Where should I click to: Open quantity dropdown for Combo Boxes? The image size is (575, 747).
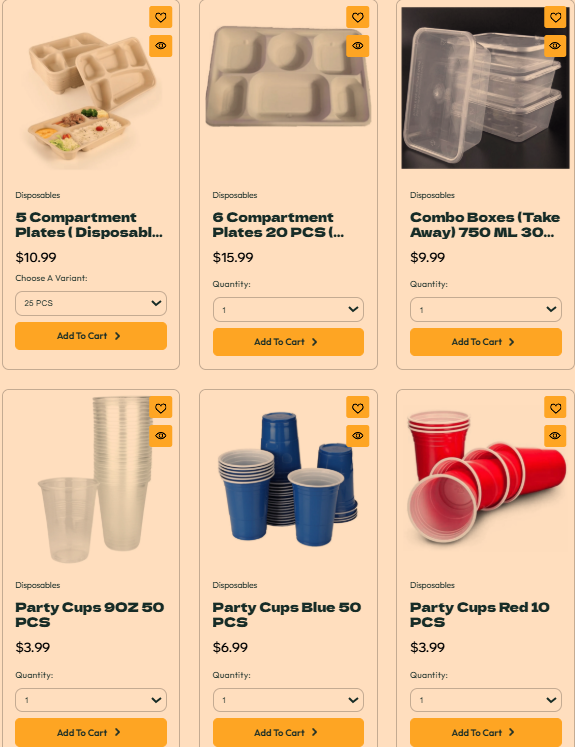(x=486, y=310)
